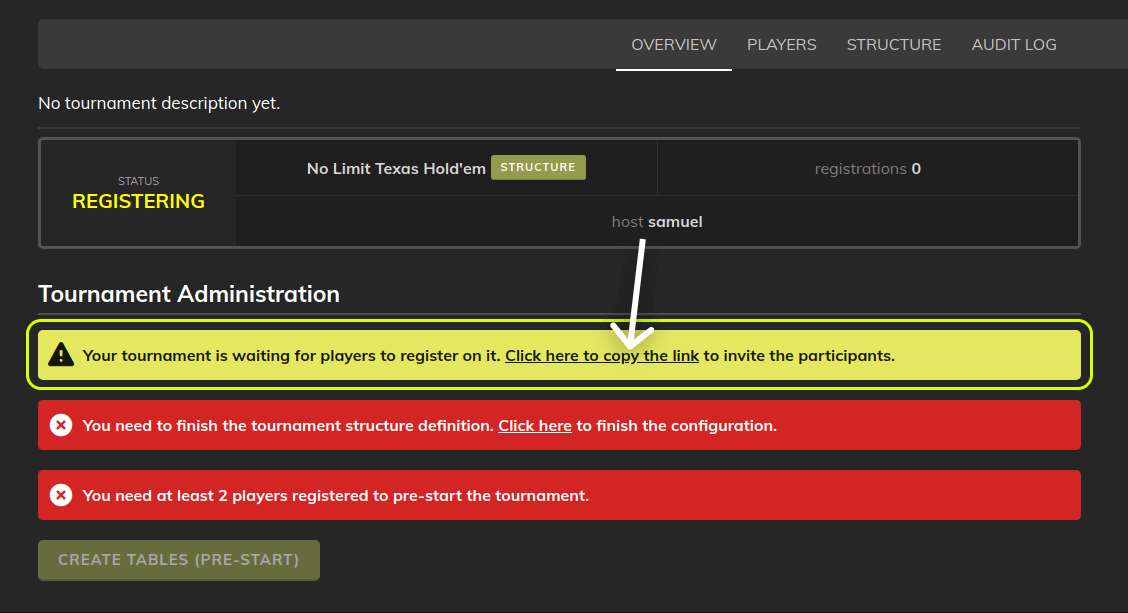
Task: Click the host samuel label
Action: [657, 222]
